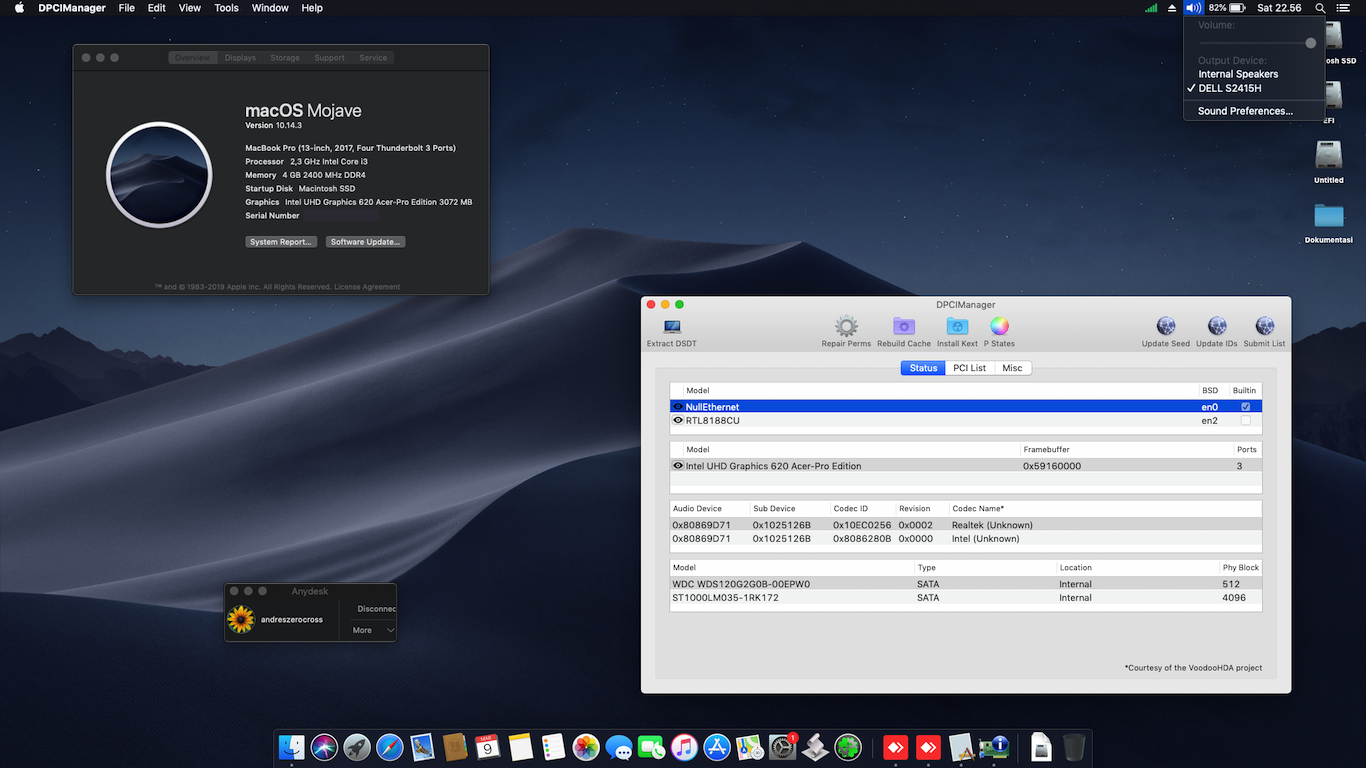Check the Builtin checkbox for RTL8188CU
Screen dimensions: 1366x768
tap(1245, 421)
